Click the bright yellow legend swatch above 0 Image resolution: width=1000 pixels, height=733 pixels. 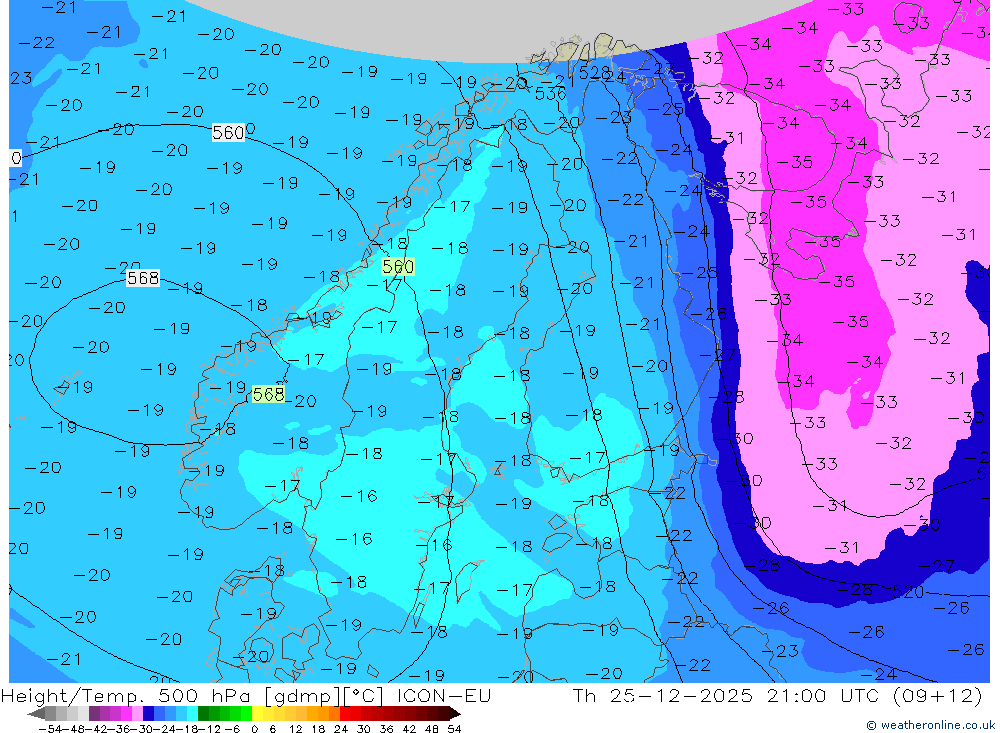(x=258, y=713)
